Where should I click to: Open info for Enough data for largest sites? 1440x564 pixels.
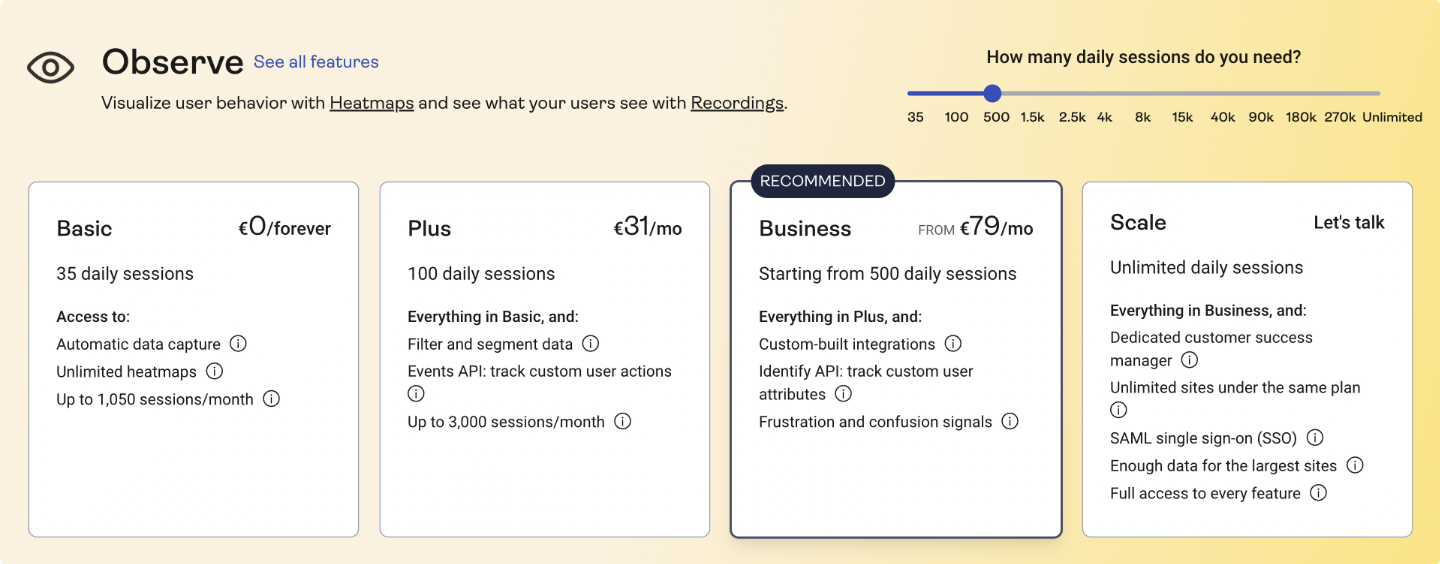tap(1354, 465)
